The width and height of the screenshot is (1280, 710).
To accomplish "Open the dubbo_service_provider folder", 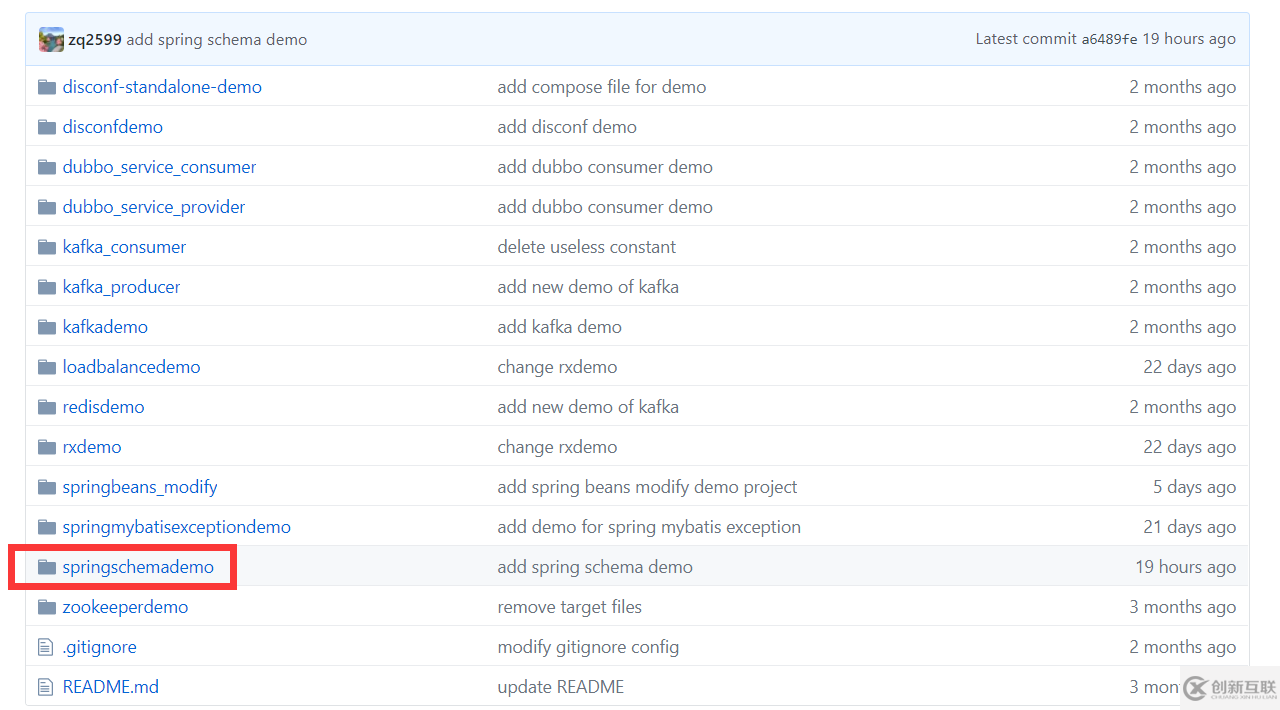I will [x=154, y=207].
